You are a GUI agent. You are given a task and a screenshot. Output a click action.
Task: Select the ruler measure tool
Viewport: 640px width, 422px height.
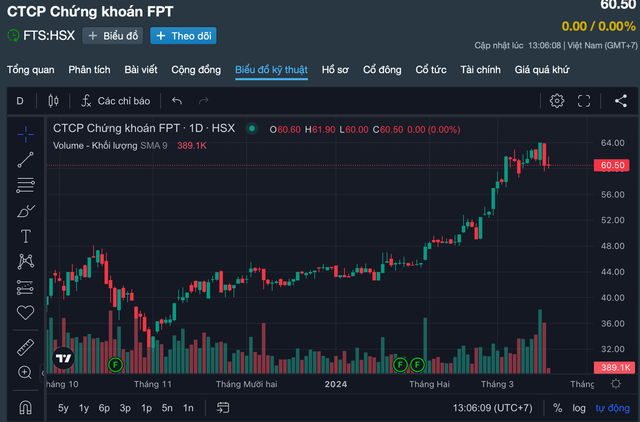[26, 347]
